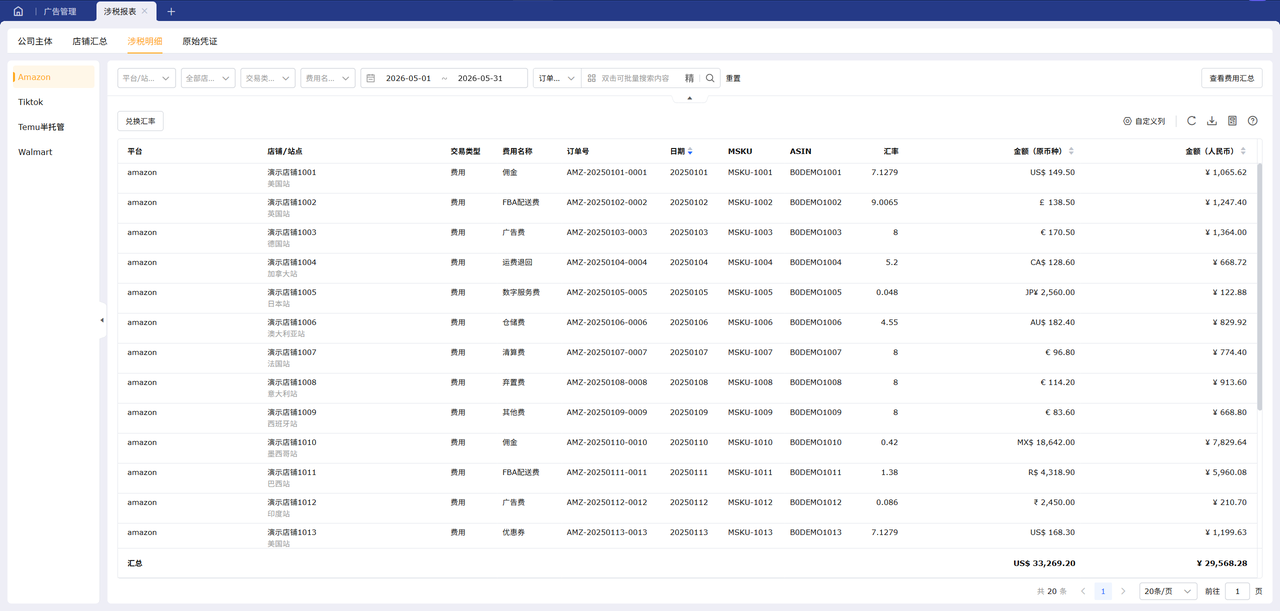1280x611 pixels.
Task: Select Temu半托管 in the platform sidebar
Action: click(53, 127)
